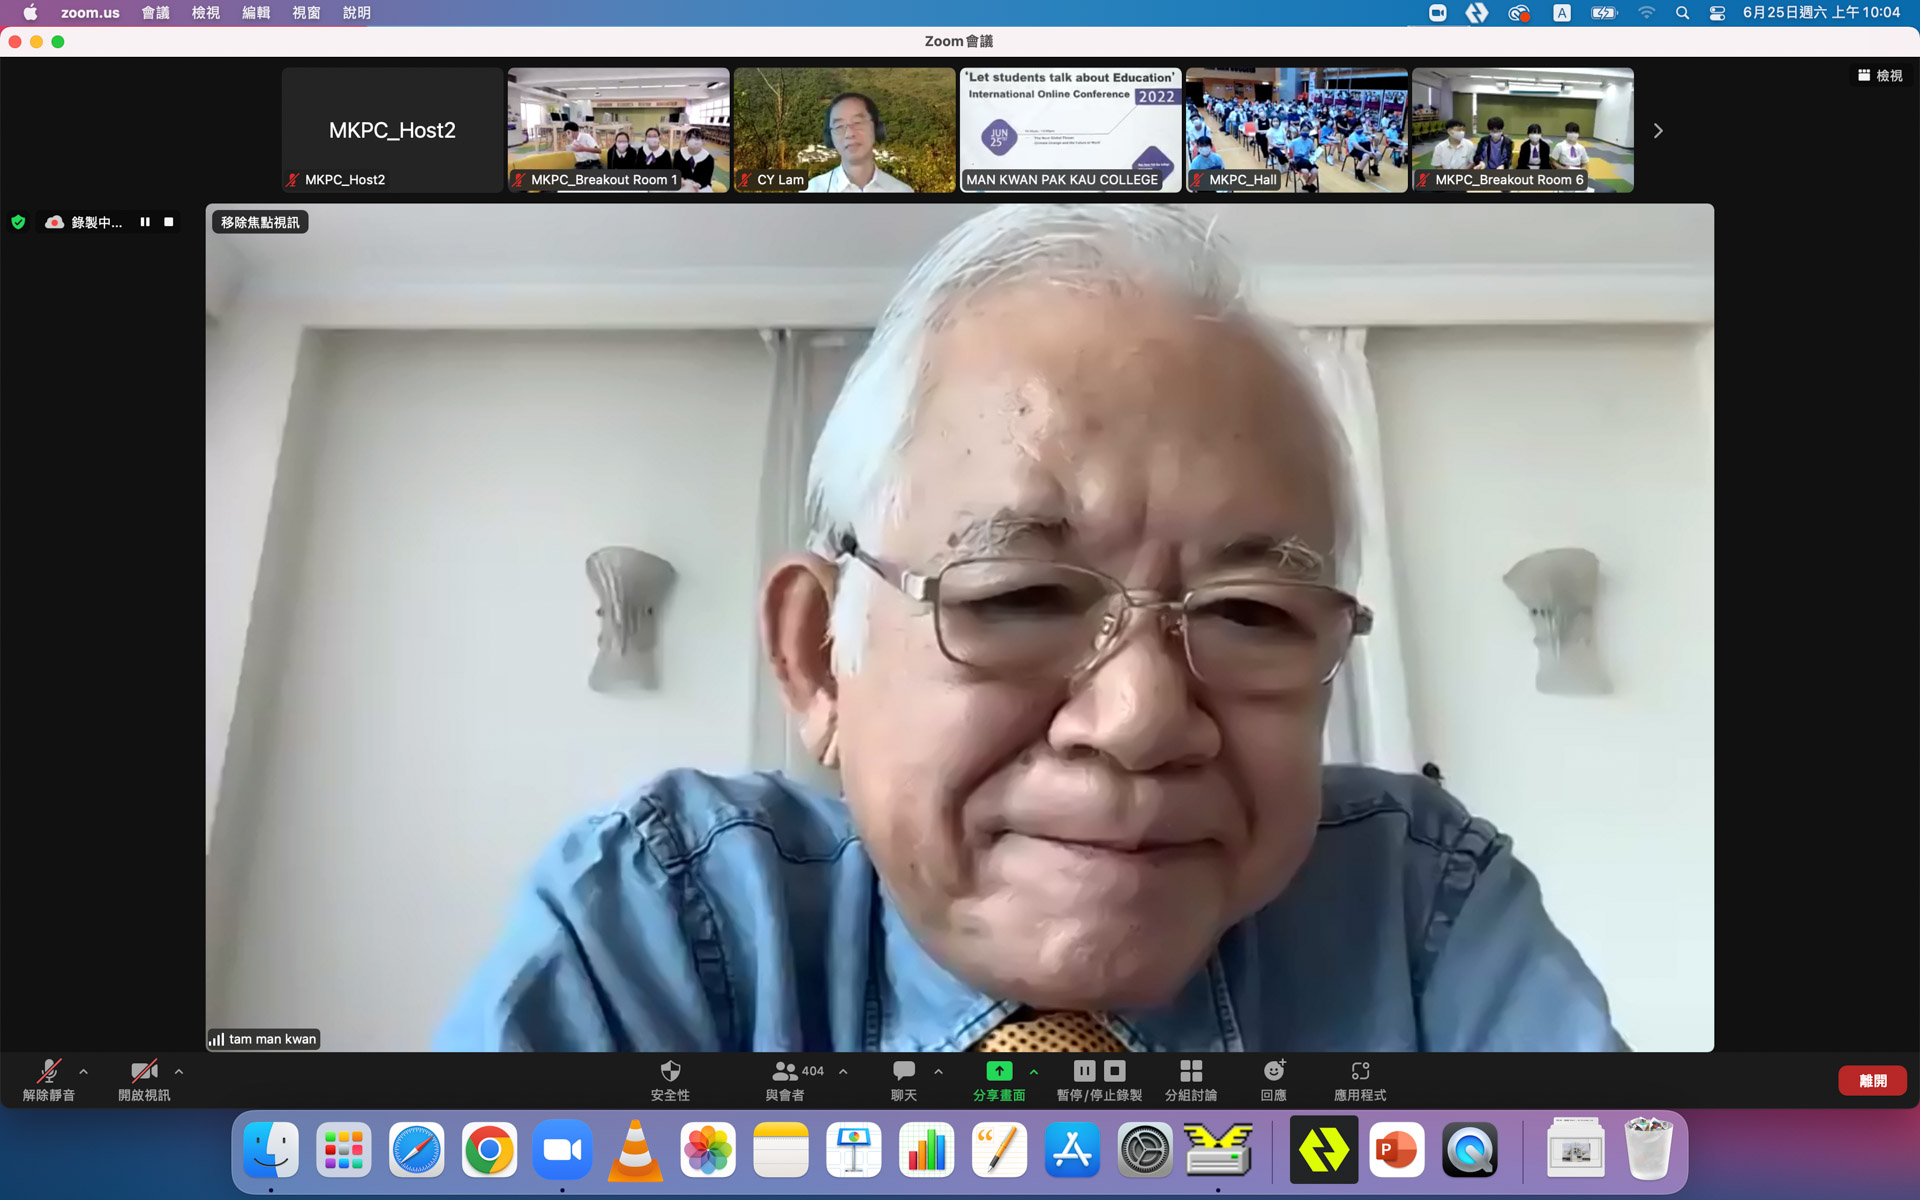This screenshot has height=1200, width=1920.
Task: Stop recording from bottom toolbar
Action: coord(1115,1071)
